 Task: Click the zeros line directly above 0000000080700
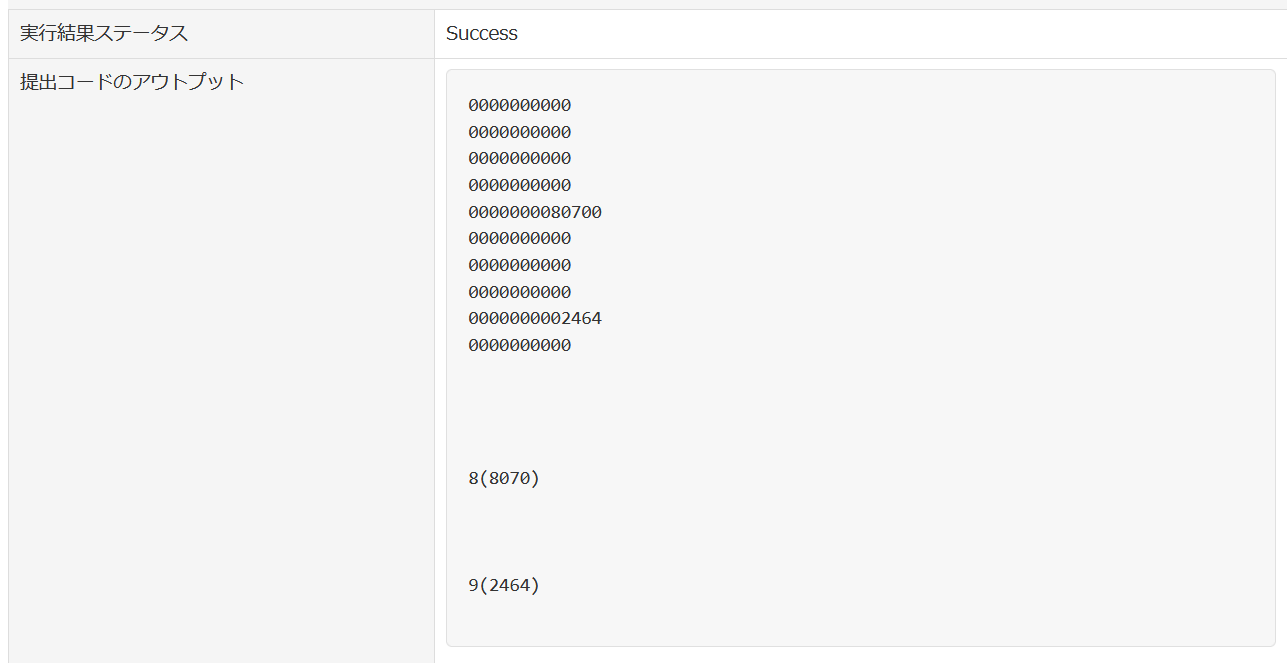(x=519, y=186)
